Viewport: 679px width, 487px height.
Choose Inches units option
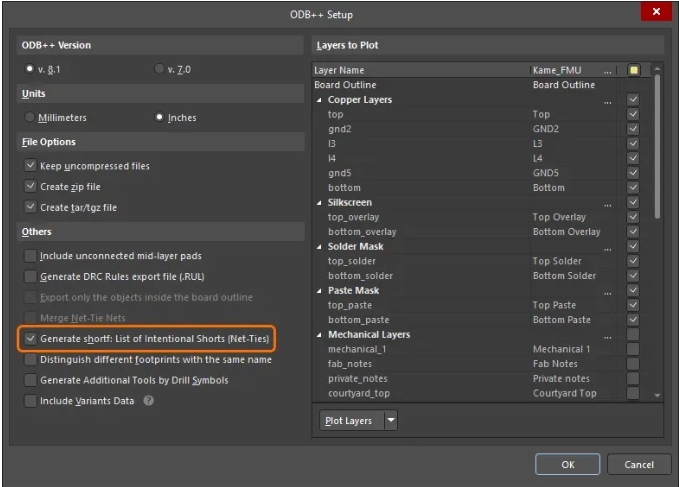159,117
